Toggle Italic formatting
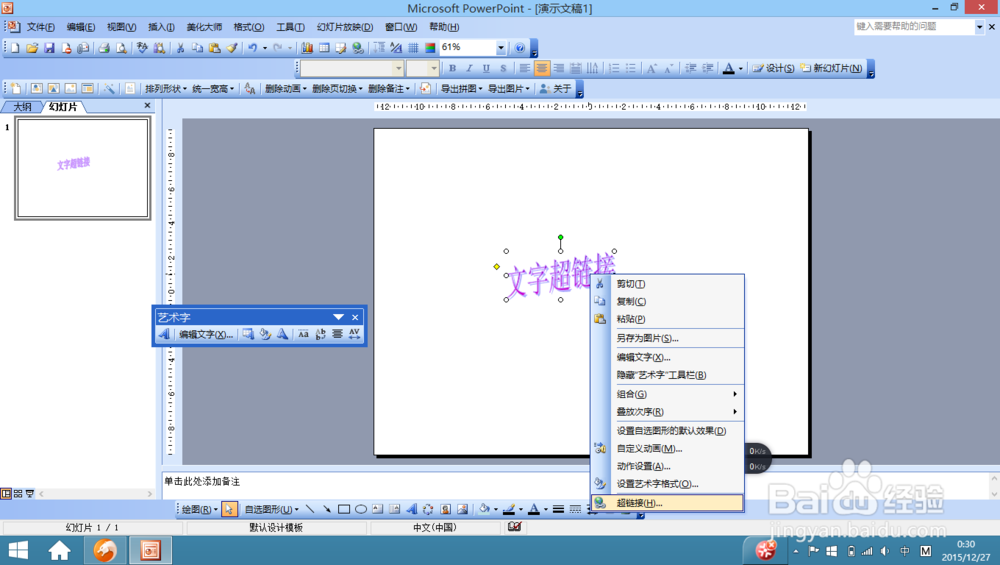This screenshot has height=565, width=1000. coord(469,68)
